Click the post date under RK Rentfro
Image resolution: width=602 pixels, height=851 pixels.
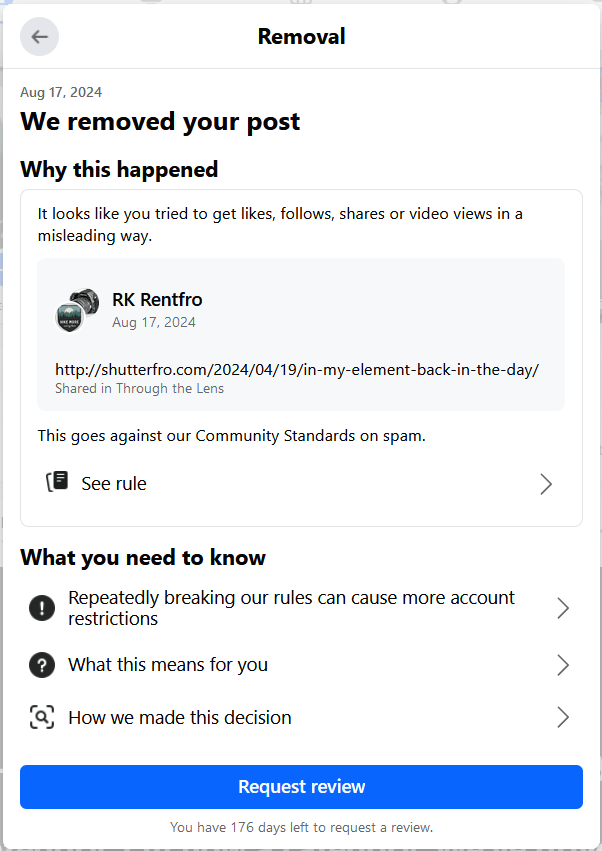point(154,322)
